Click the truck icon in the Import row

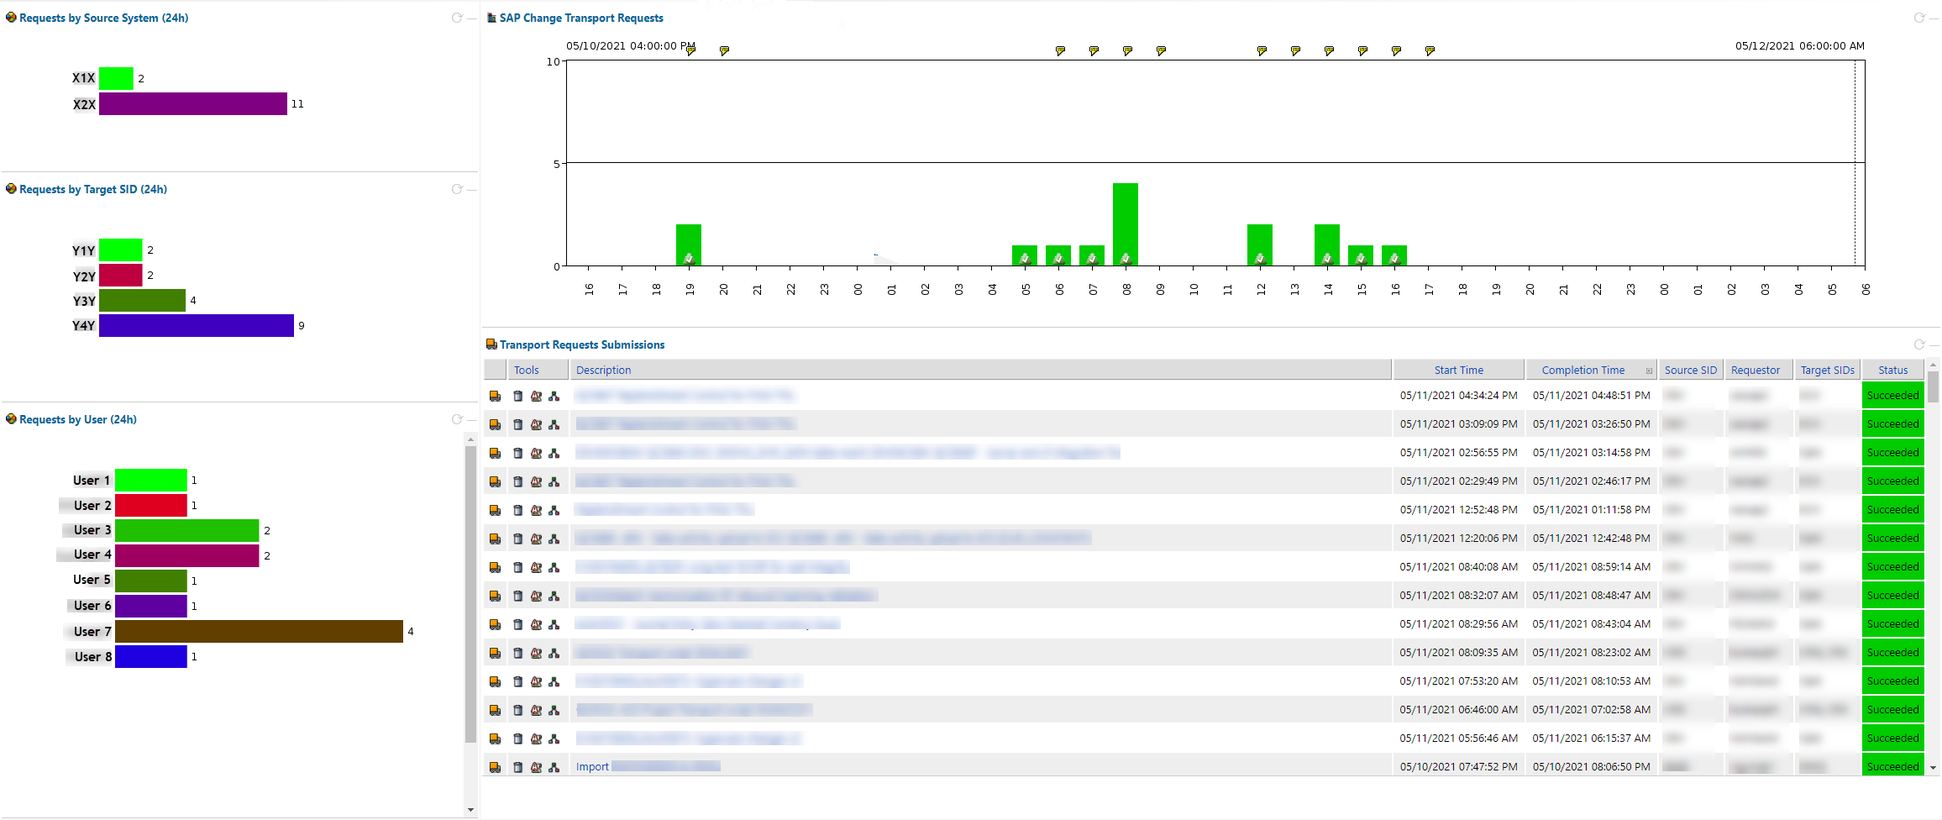pos(495,767)
